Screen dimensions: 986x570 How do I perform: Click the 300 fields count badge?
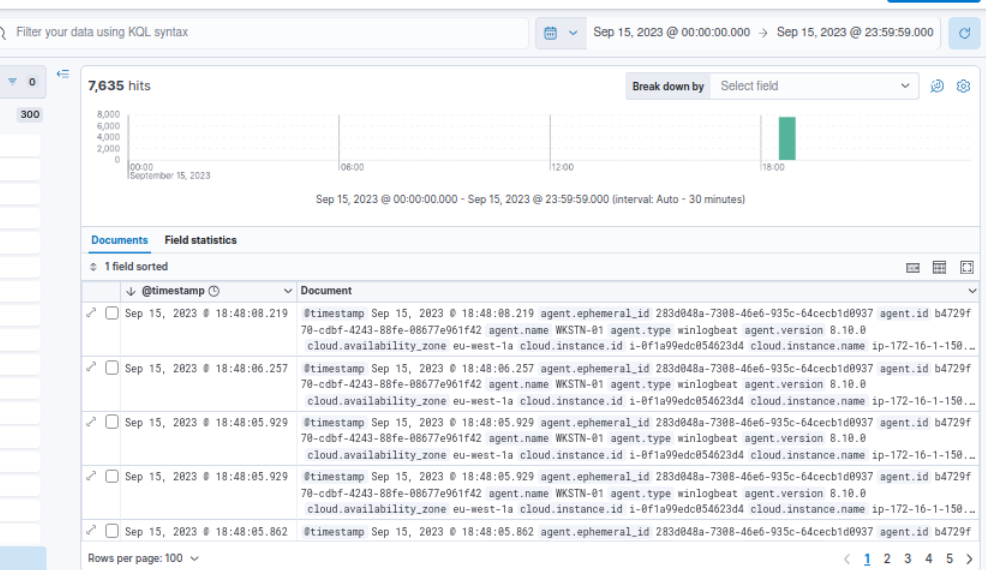pos(30,115)
